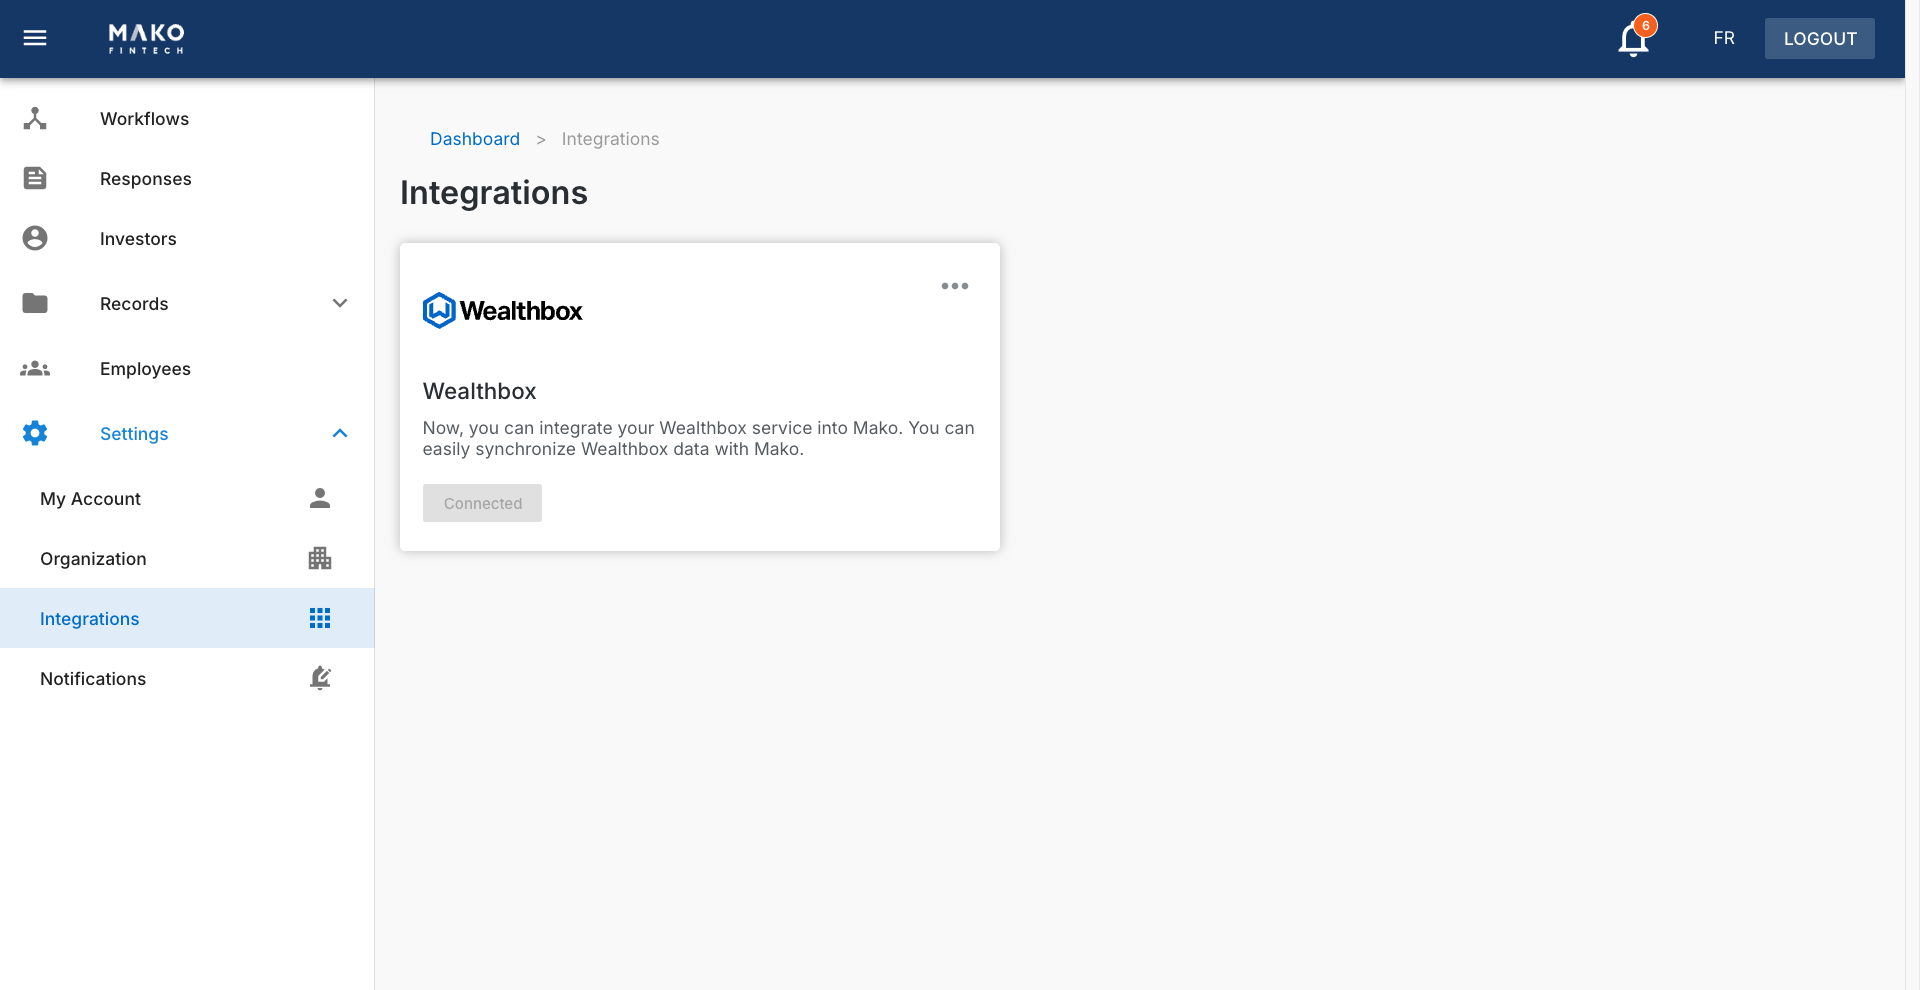The image size is (1920, 990).
Task: Select the Integrations grid icon
Action: point(319,618)
